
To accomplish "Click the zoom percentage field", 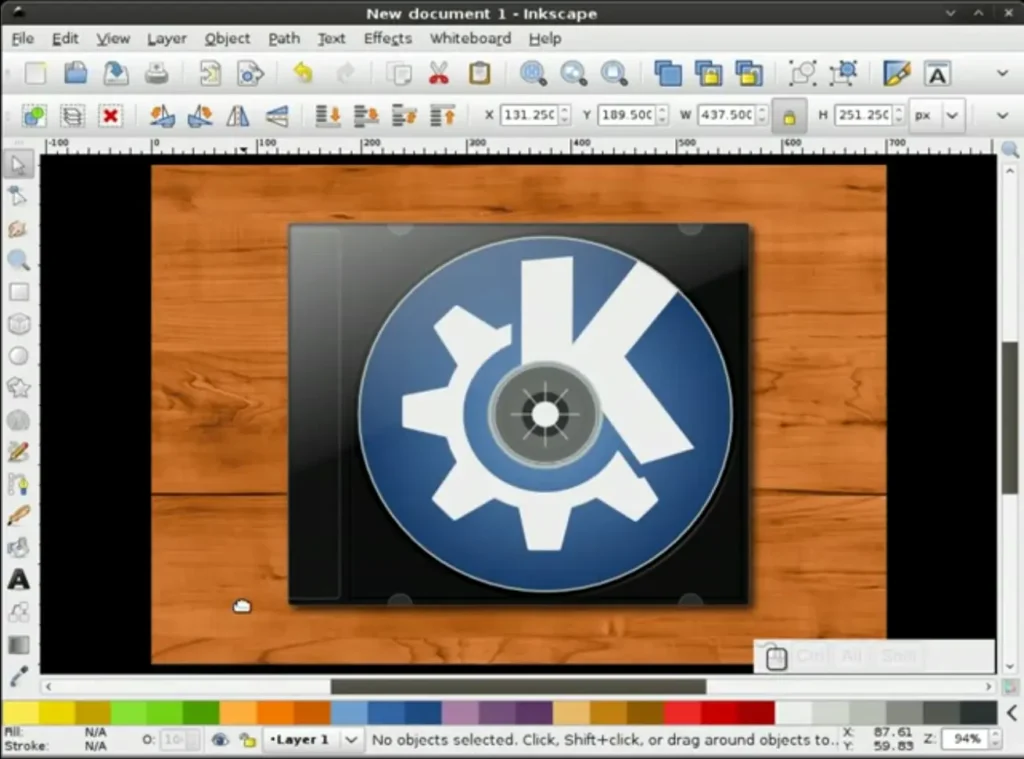I will tap(967, 739).
